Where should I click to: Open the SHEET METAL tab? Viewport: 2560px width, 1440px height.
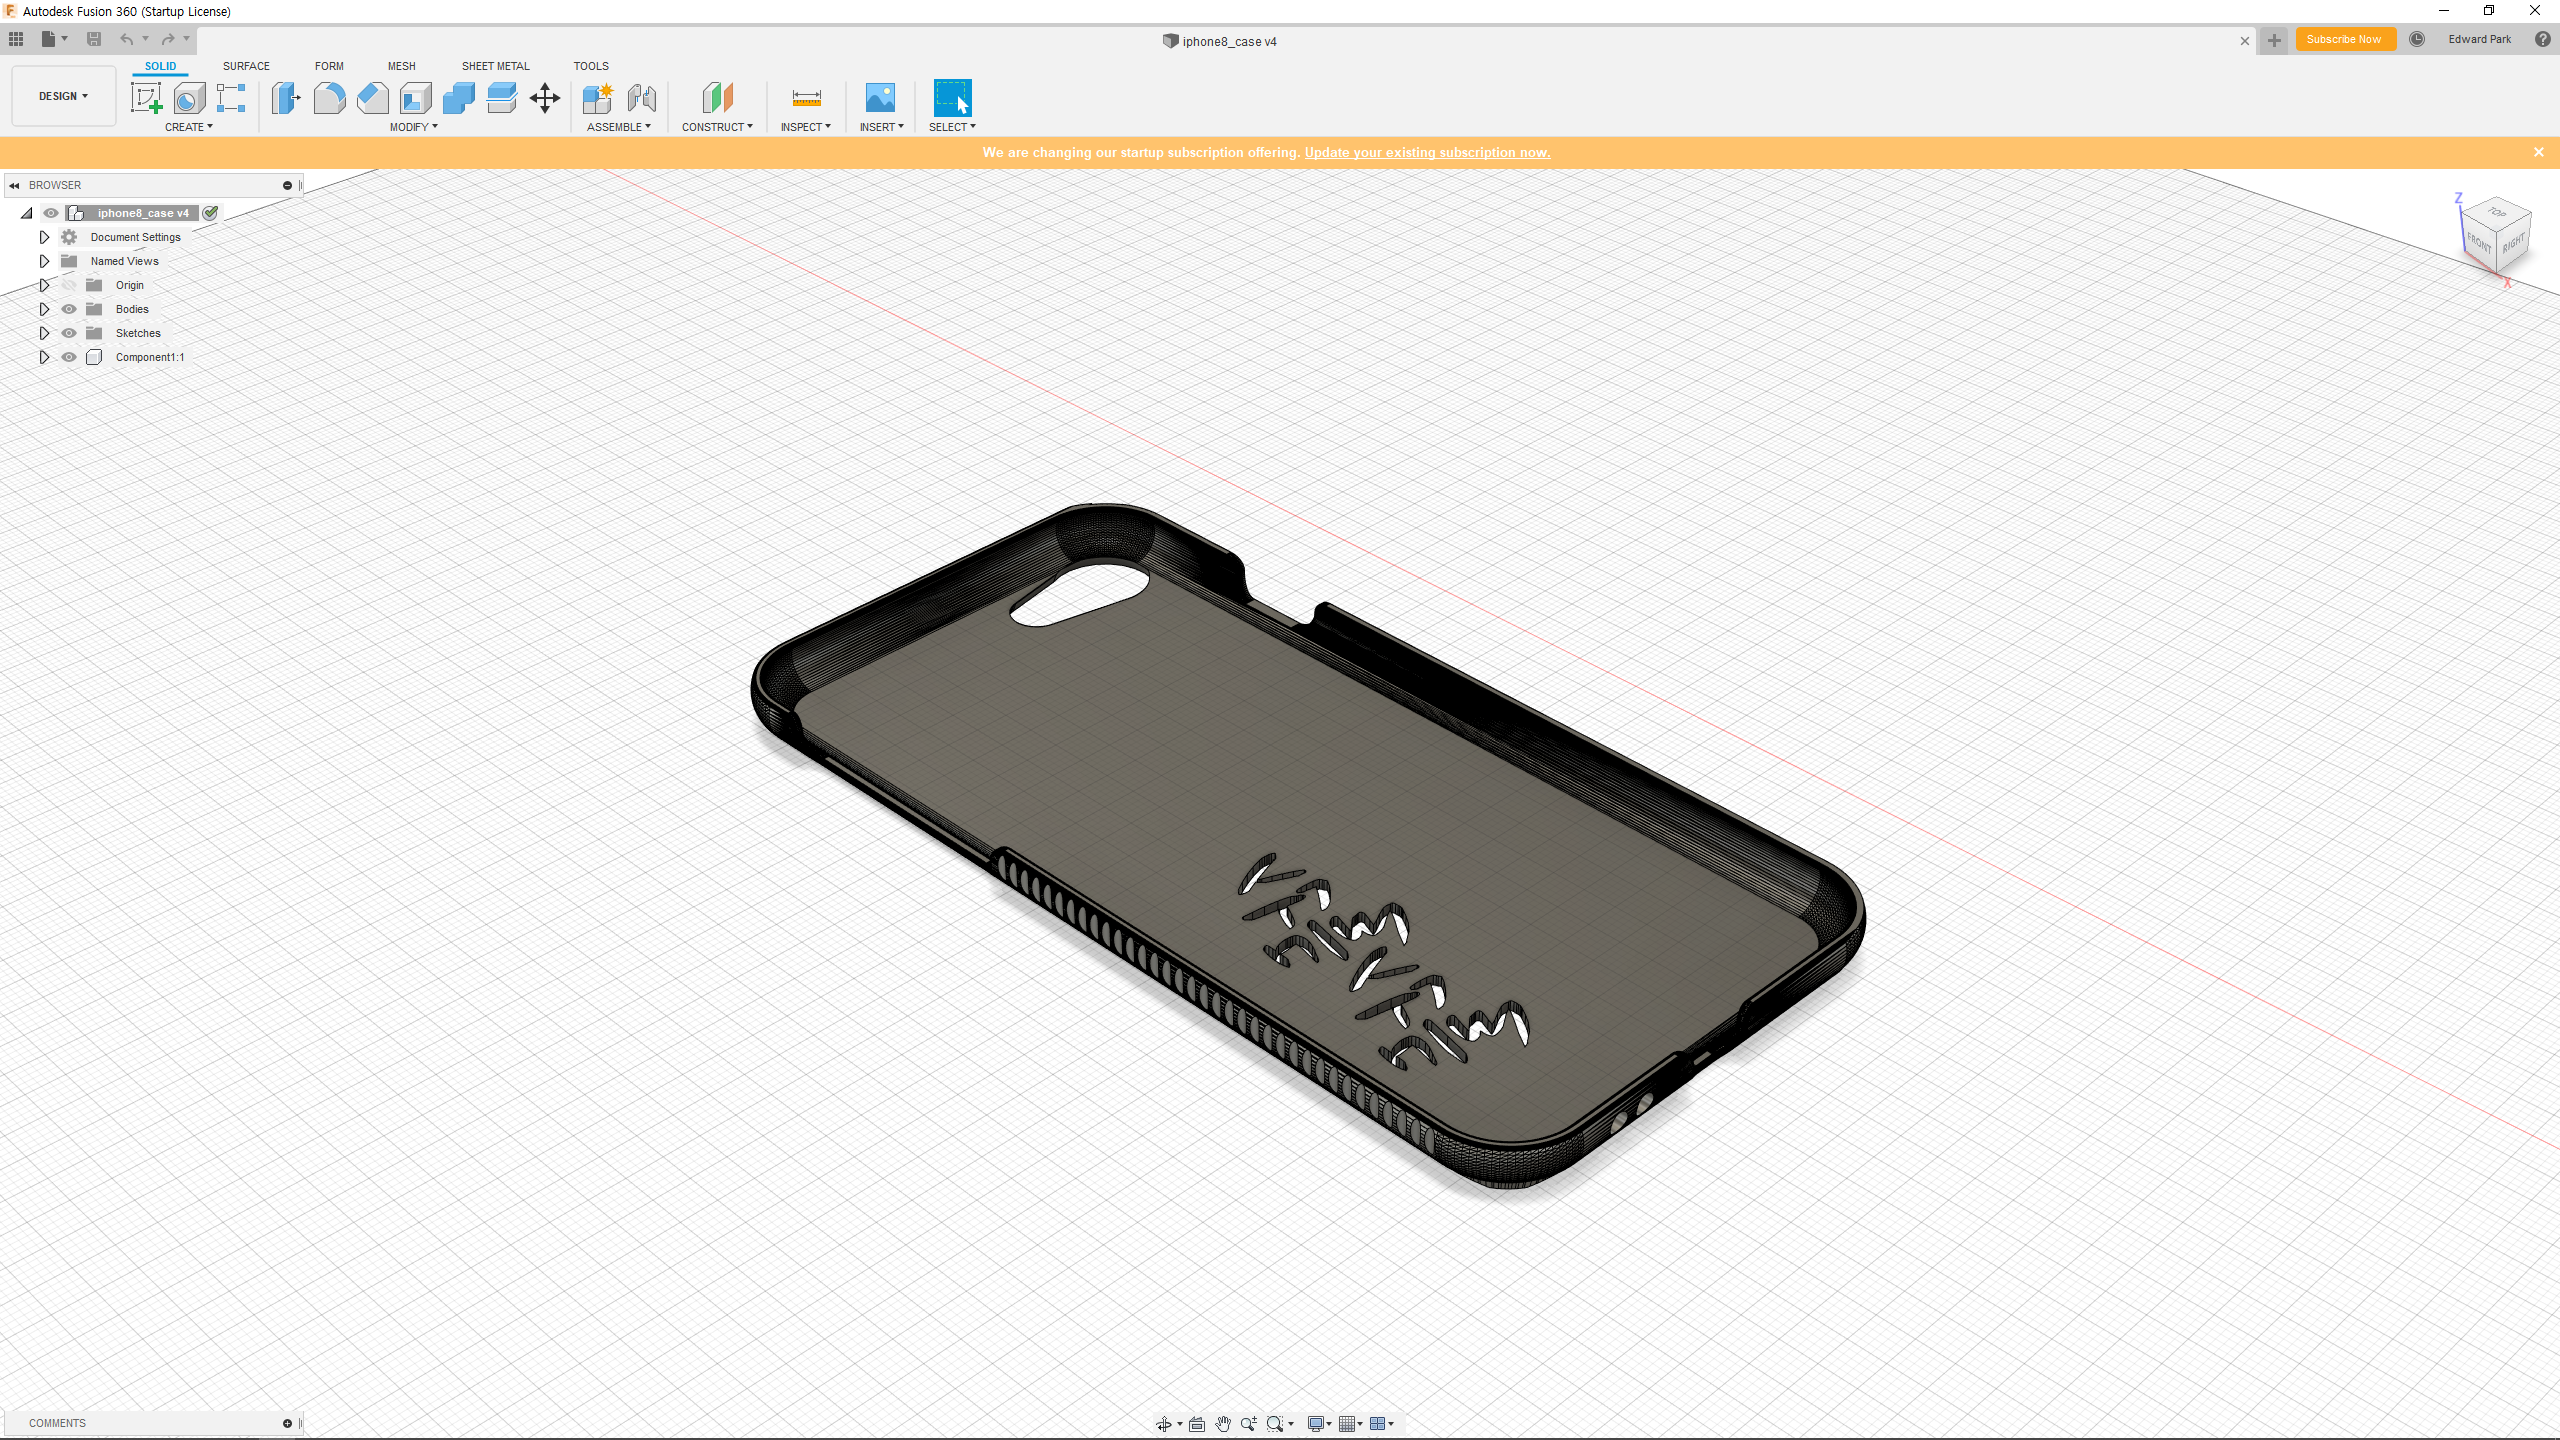coord(495,66)
